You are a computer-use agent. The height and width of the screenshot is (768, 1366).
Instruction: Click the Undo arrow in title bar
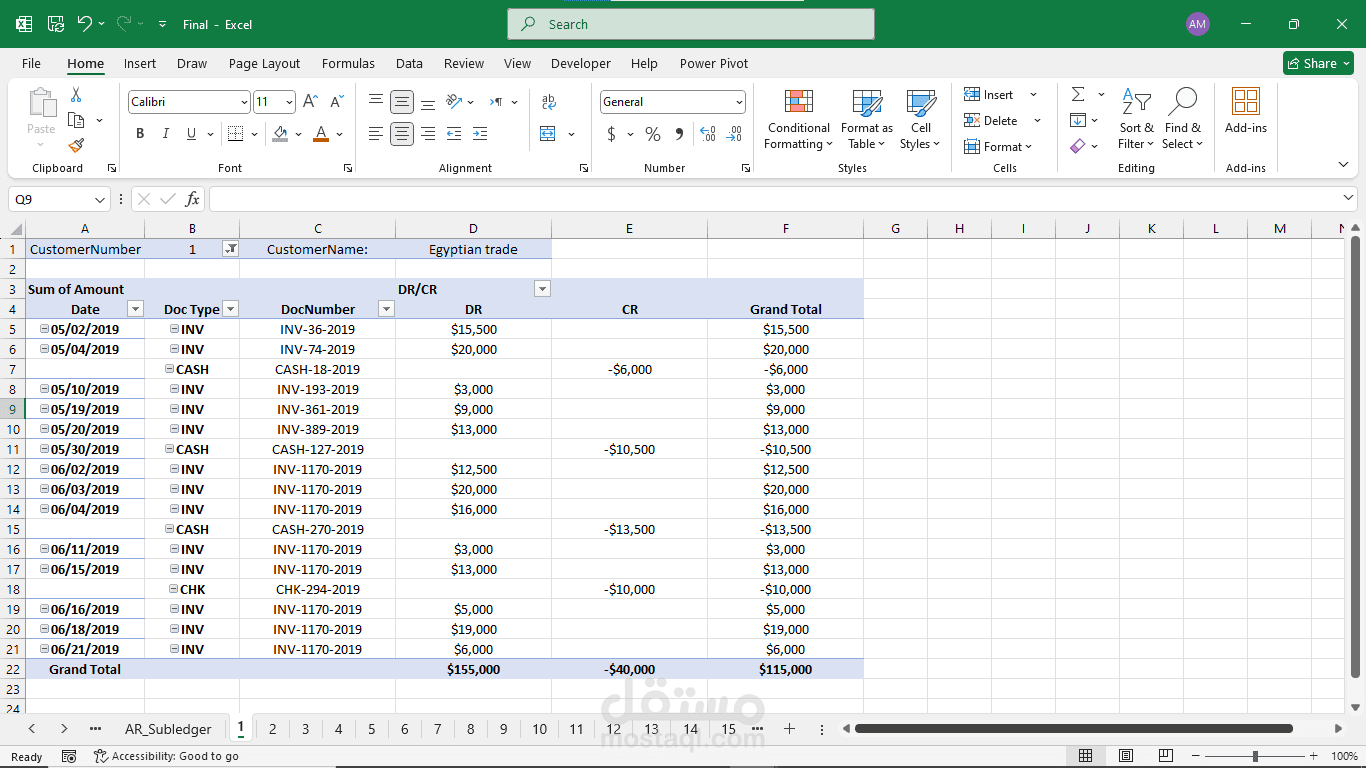coord(85,24)
